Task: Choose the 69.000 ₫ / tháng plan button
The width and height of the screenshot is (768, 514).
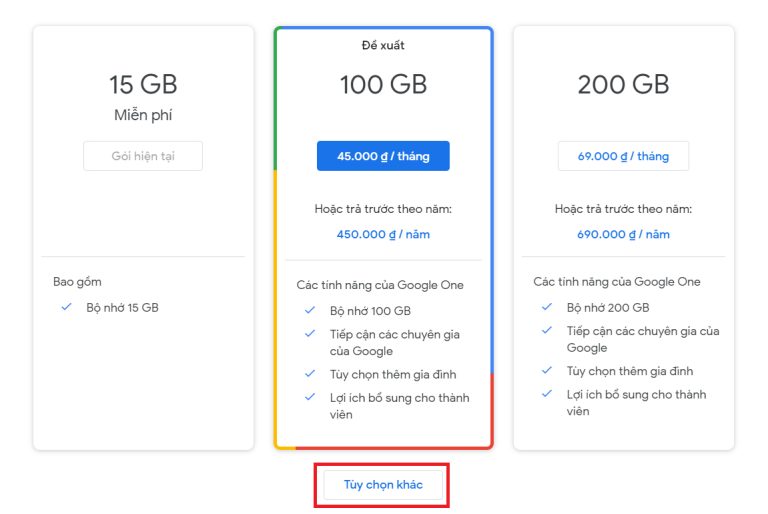Action: [x=623, y=156]
